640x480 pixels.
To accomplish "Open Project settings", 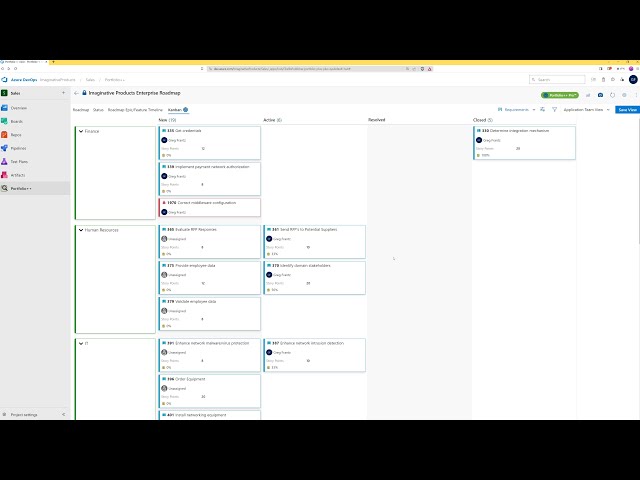I will pyautogui.click(x=24, y=414).
